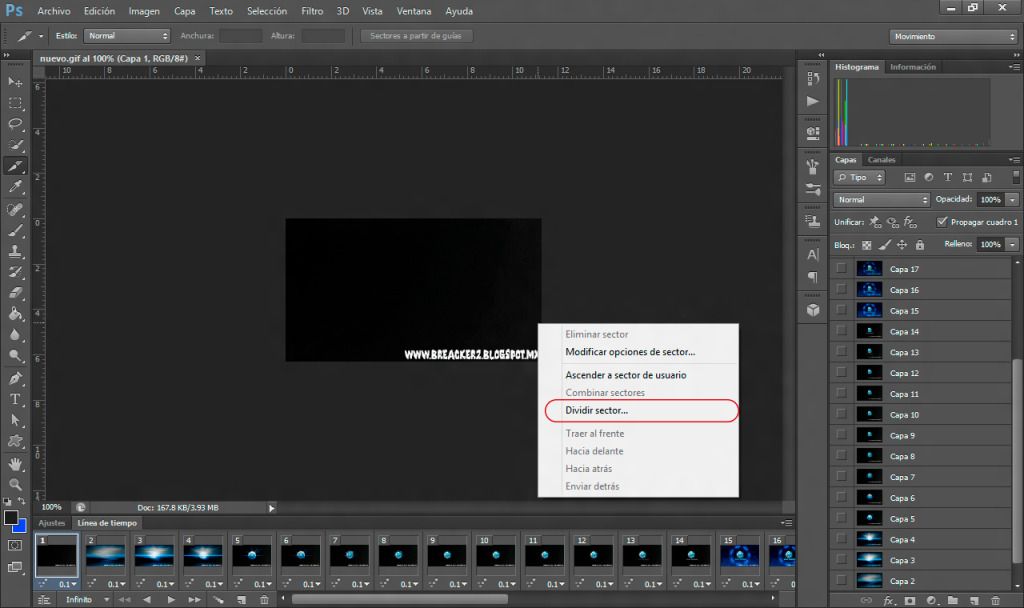Image resolution: width=1024 pixels, height=608 pixels.
Task: Toggle Propagar cuadro 1 checkbox
Action: click(941, 222)
